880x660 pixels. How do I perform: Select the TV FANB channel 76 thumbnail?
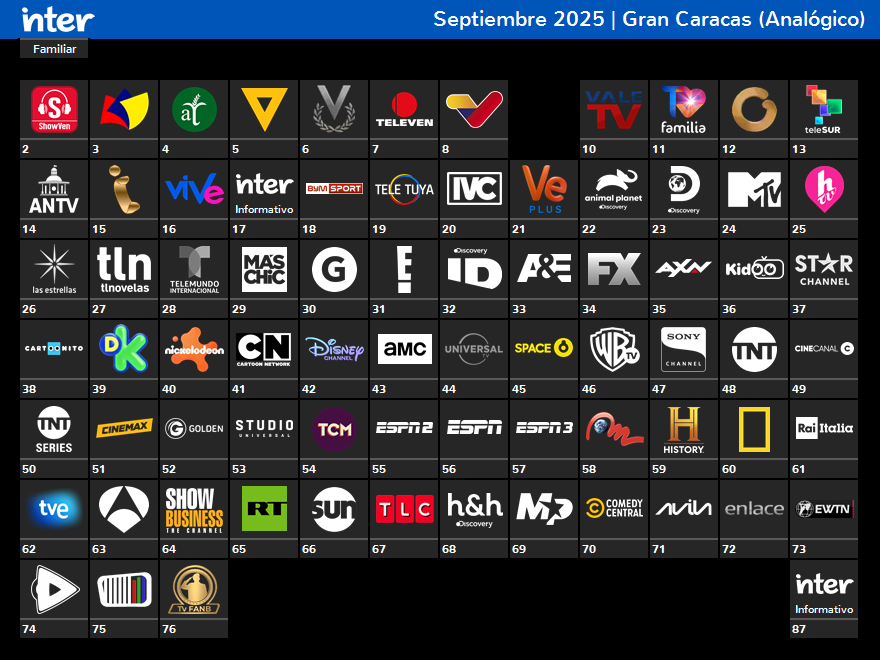point(194,589)
